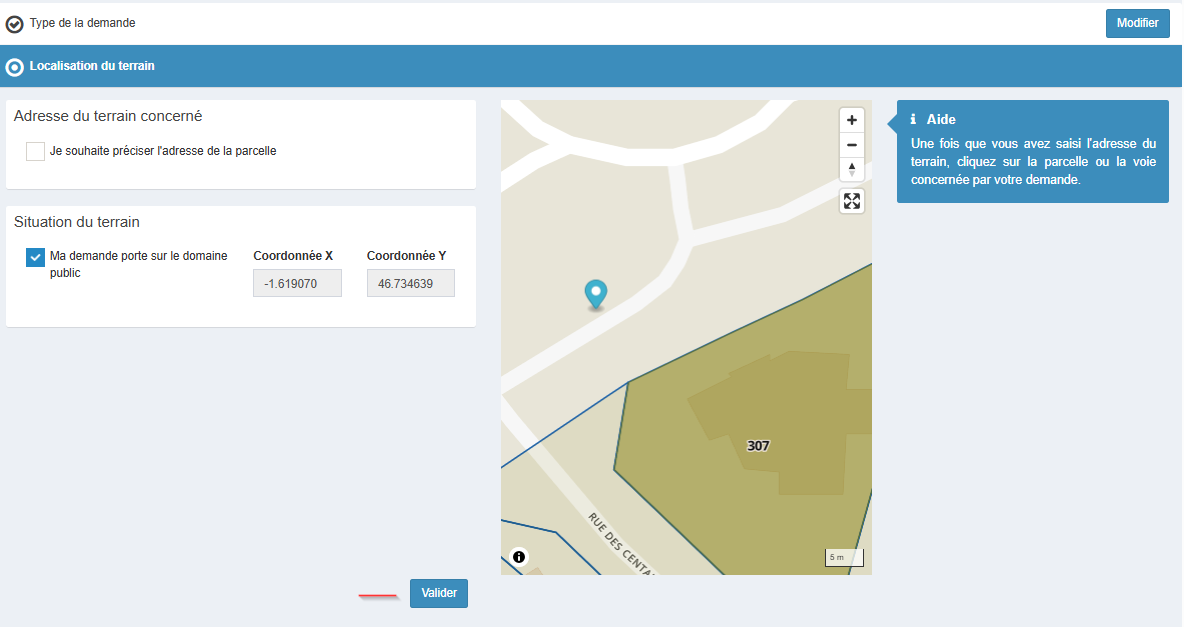
Task: Click the 5 m map scale bar
Action: pos(843,558)
